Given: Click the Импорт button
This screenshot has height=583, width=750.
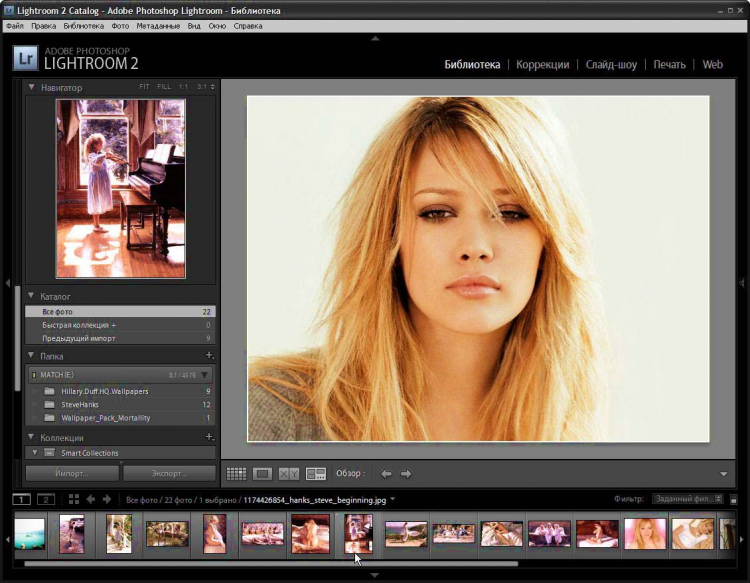Looking at the screenshot, I should pyautogui.click(x=71, y=473).
